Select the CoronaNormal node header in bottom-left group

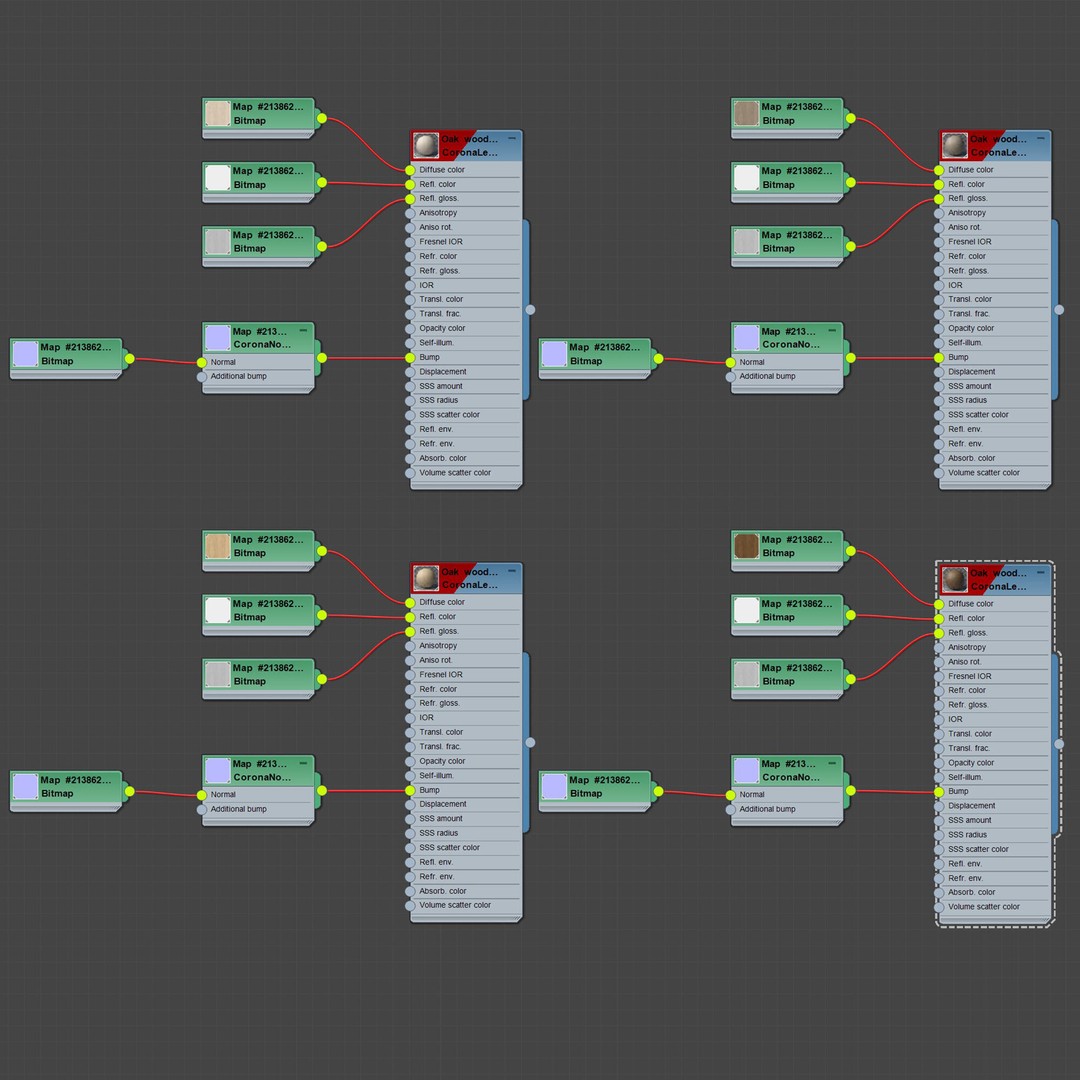258,771
